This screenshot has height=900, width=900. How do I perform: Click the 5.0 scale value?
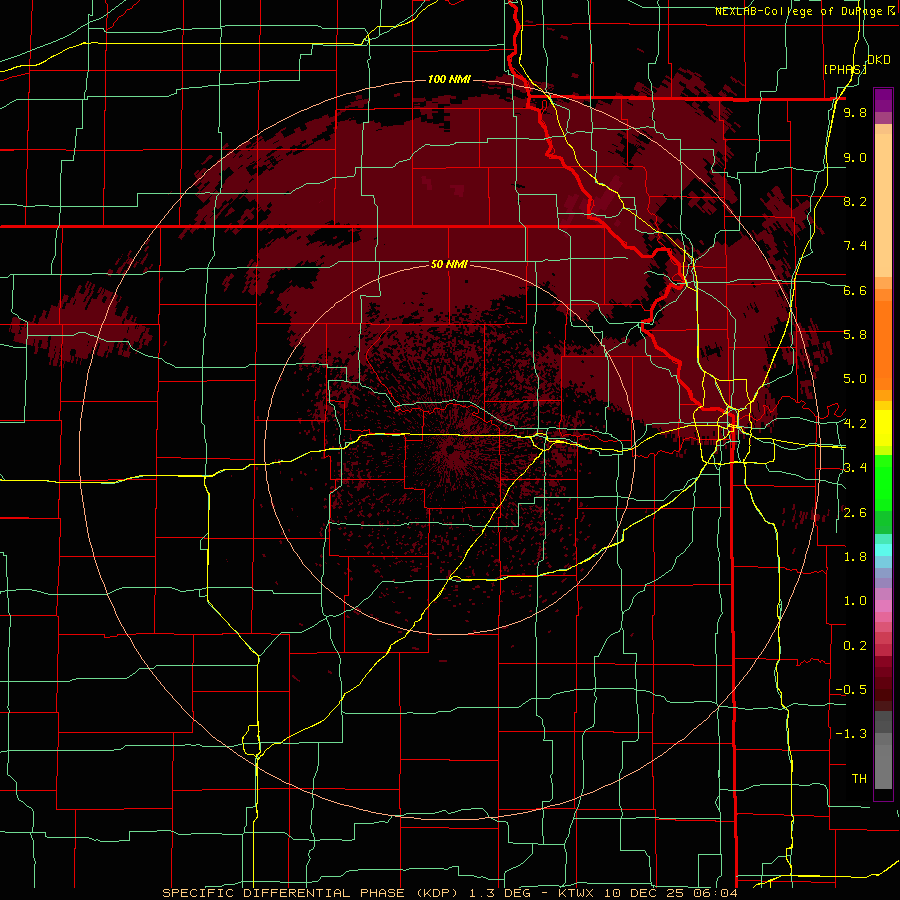tap(855, 379)
